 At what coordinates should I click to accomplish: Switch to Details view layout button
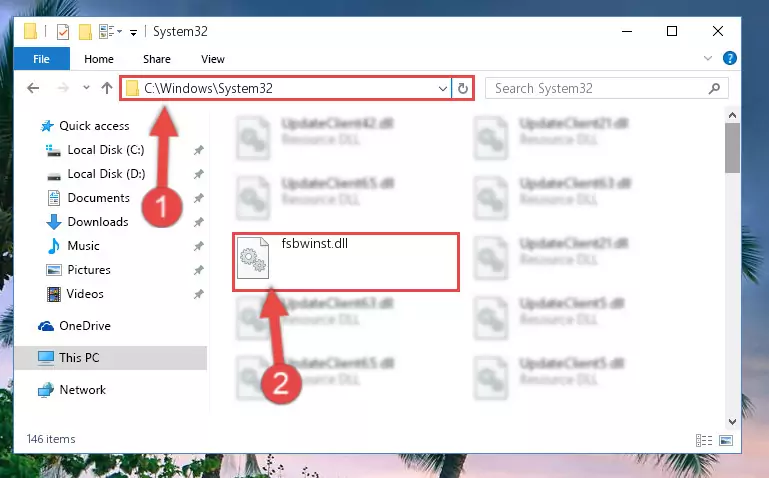[x=704, y=441]
